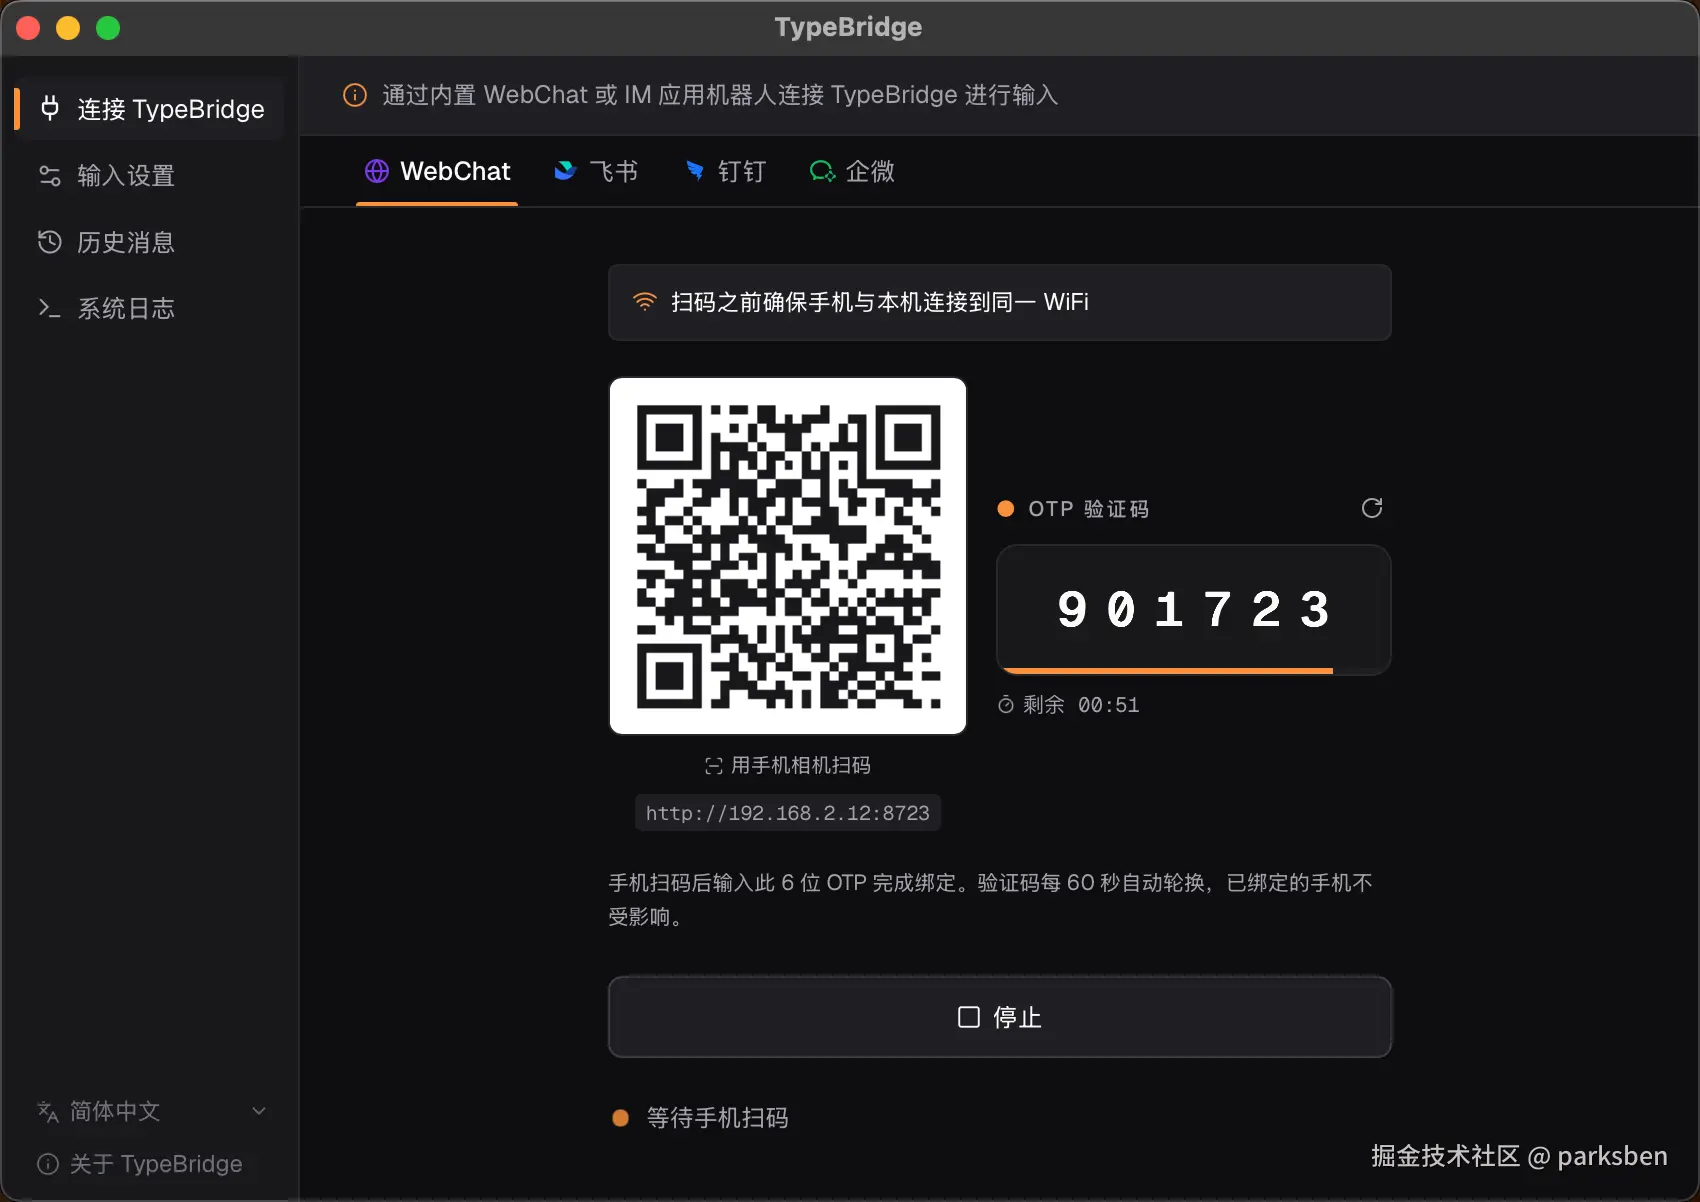Click the scan icon beside 用手机相机扫码
The image size is (1700, 1202).
[x=714, y=766]
